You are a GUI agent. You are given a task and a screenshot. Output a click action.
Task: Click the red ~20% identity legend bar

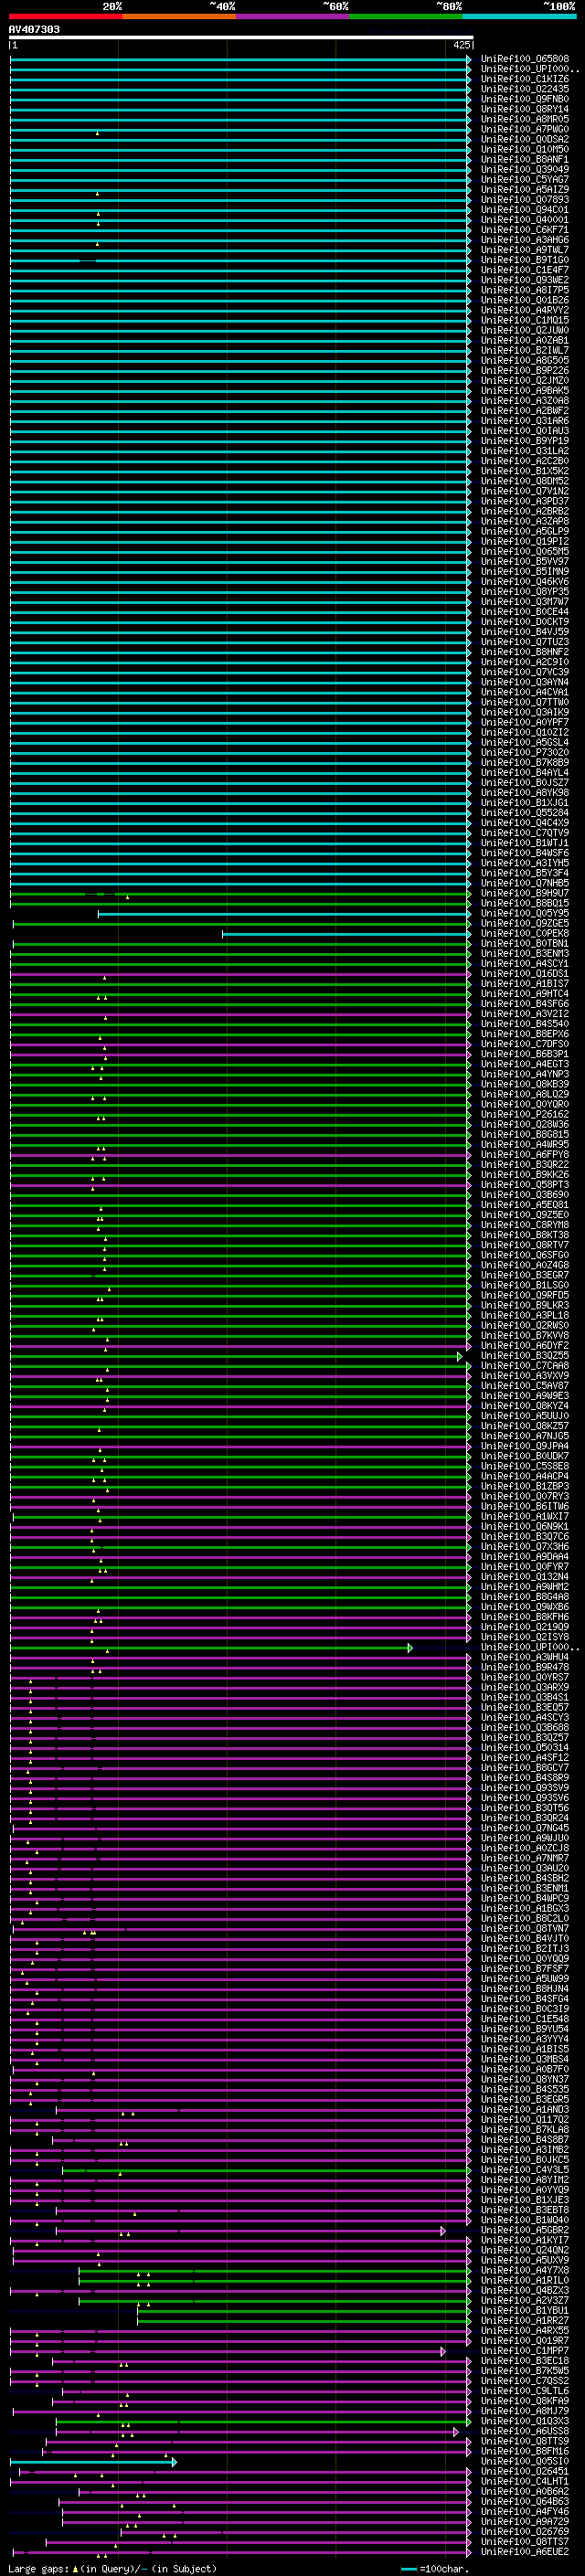66,17
